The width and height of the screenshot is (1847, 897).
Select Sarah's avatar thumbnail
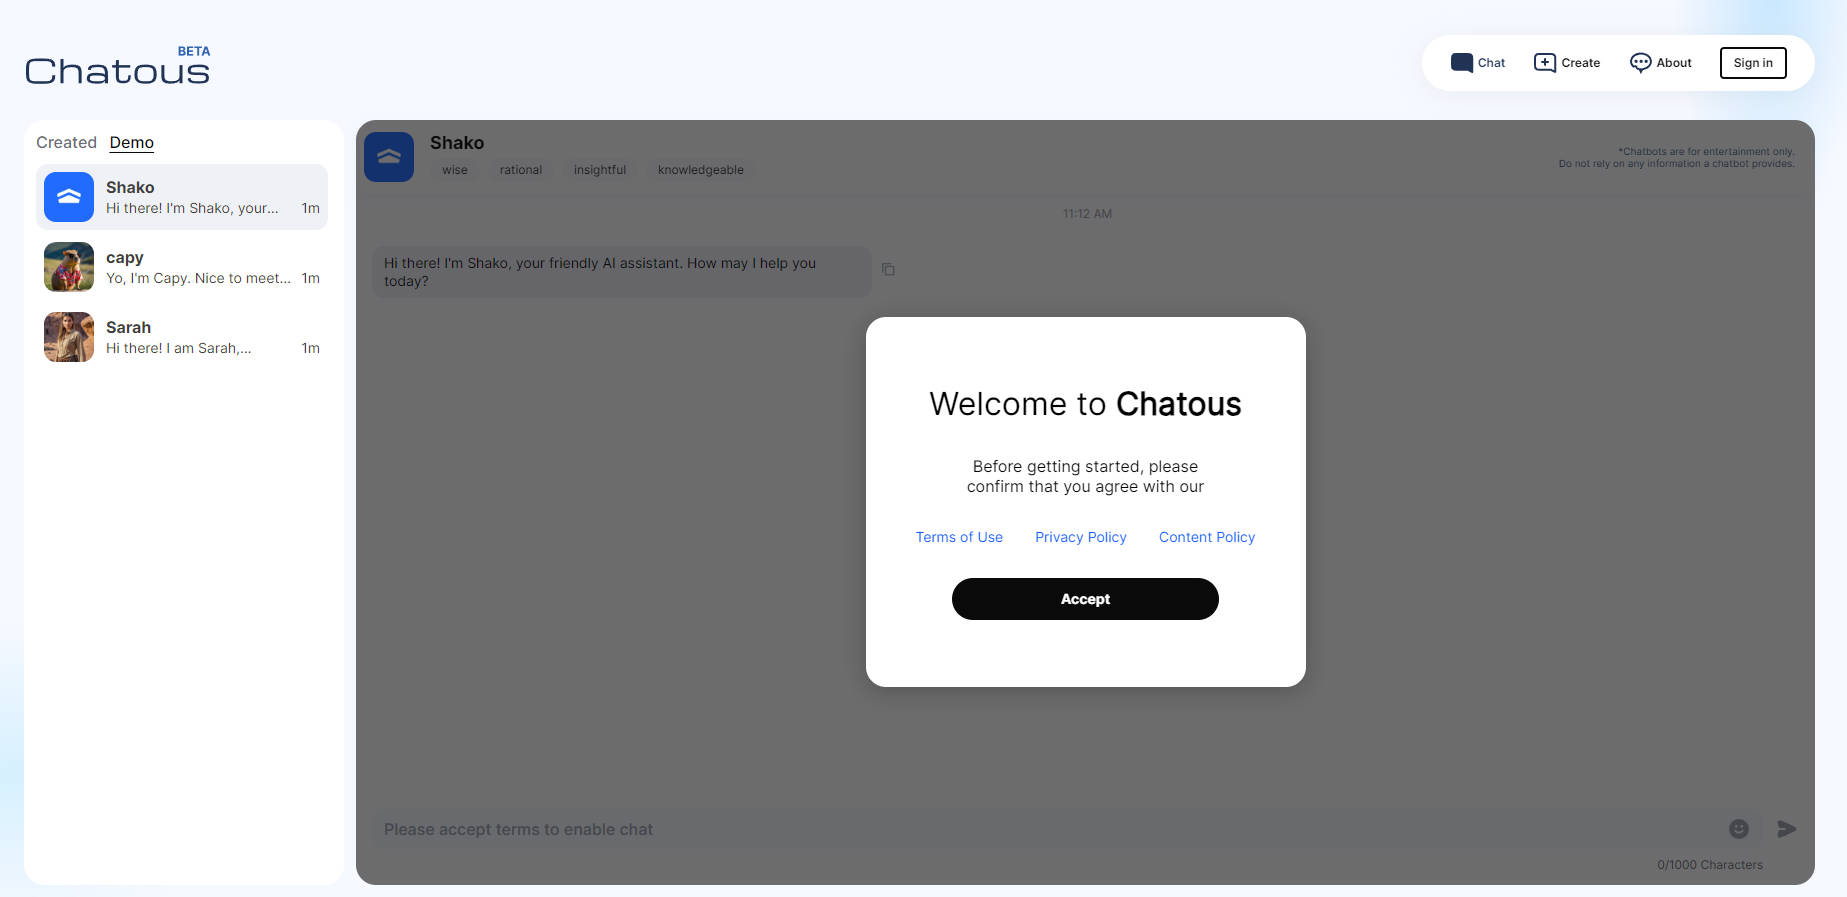69,337
